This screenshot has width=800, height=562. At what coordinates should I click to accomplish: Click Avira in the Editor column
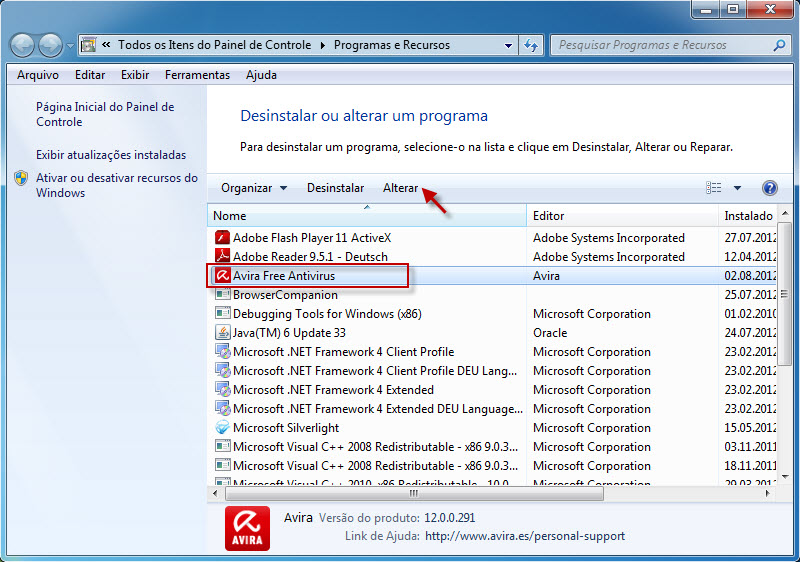tap(546, 276)
